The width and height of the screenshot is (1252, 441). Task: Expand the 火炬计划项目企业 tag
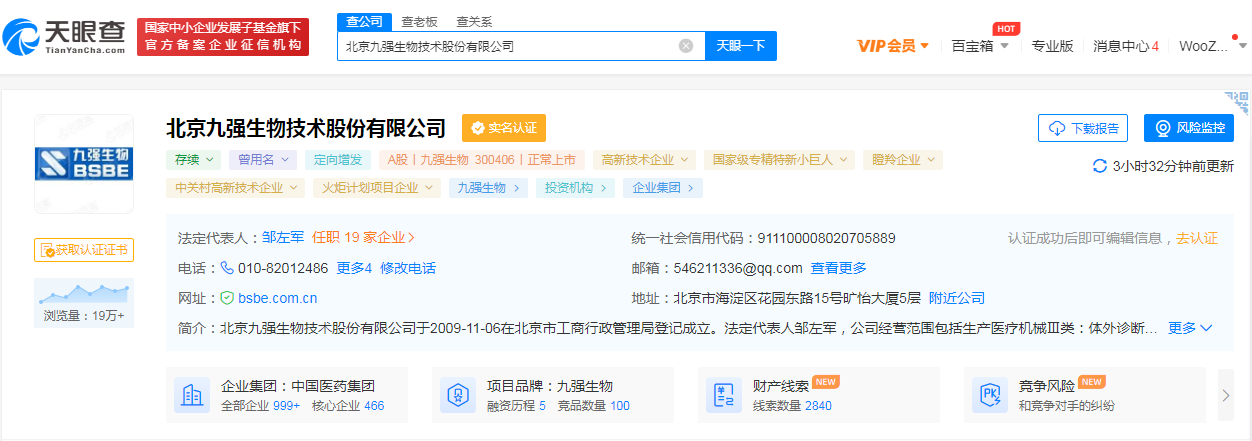(x=375, y=187)
